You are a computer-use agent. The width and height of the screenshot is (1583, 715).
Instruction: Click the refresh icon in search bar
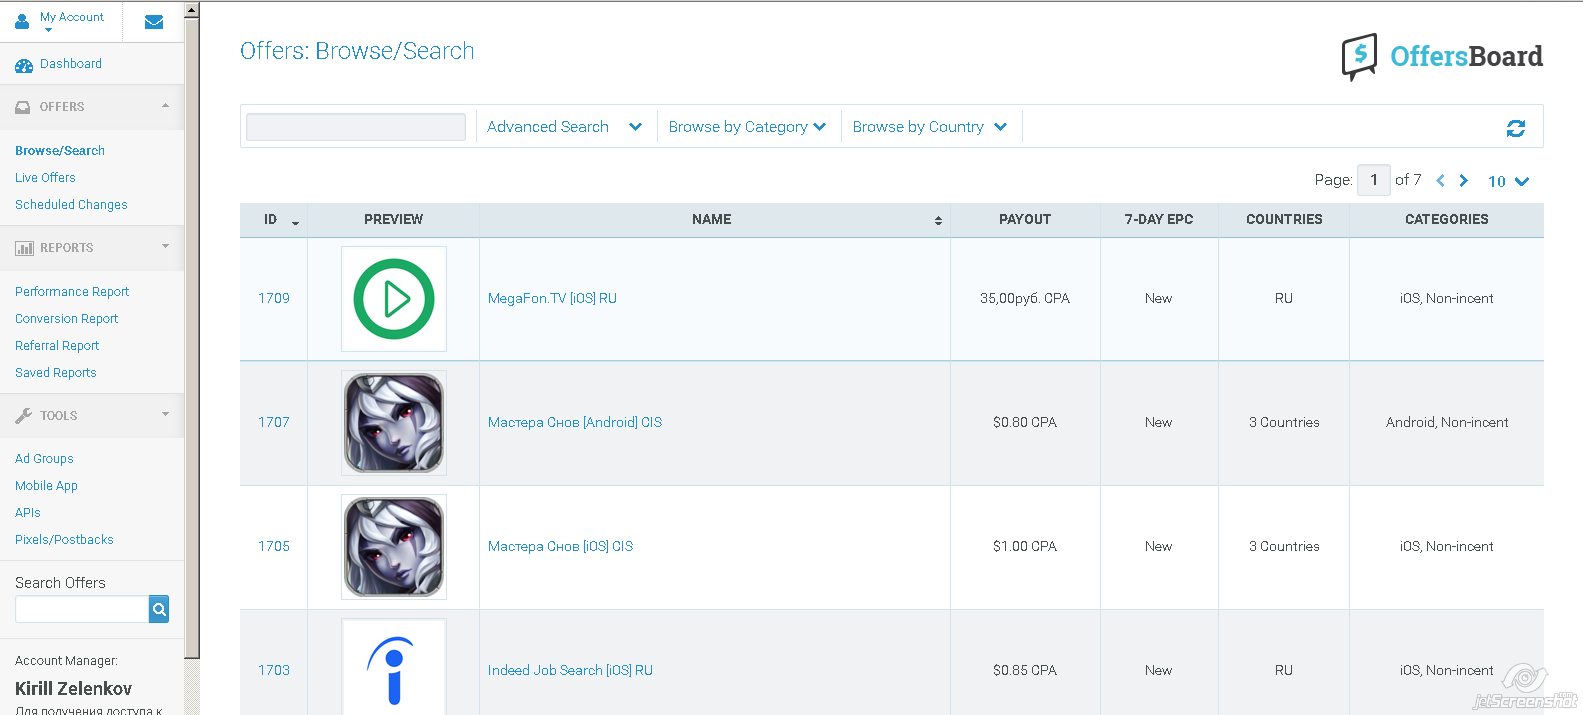(1515, 128)
